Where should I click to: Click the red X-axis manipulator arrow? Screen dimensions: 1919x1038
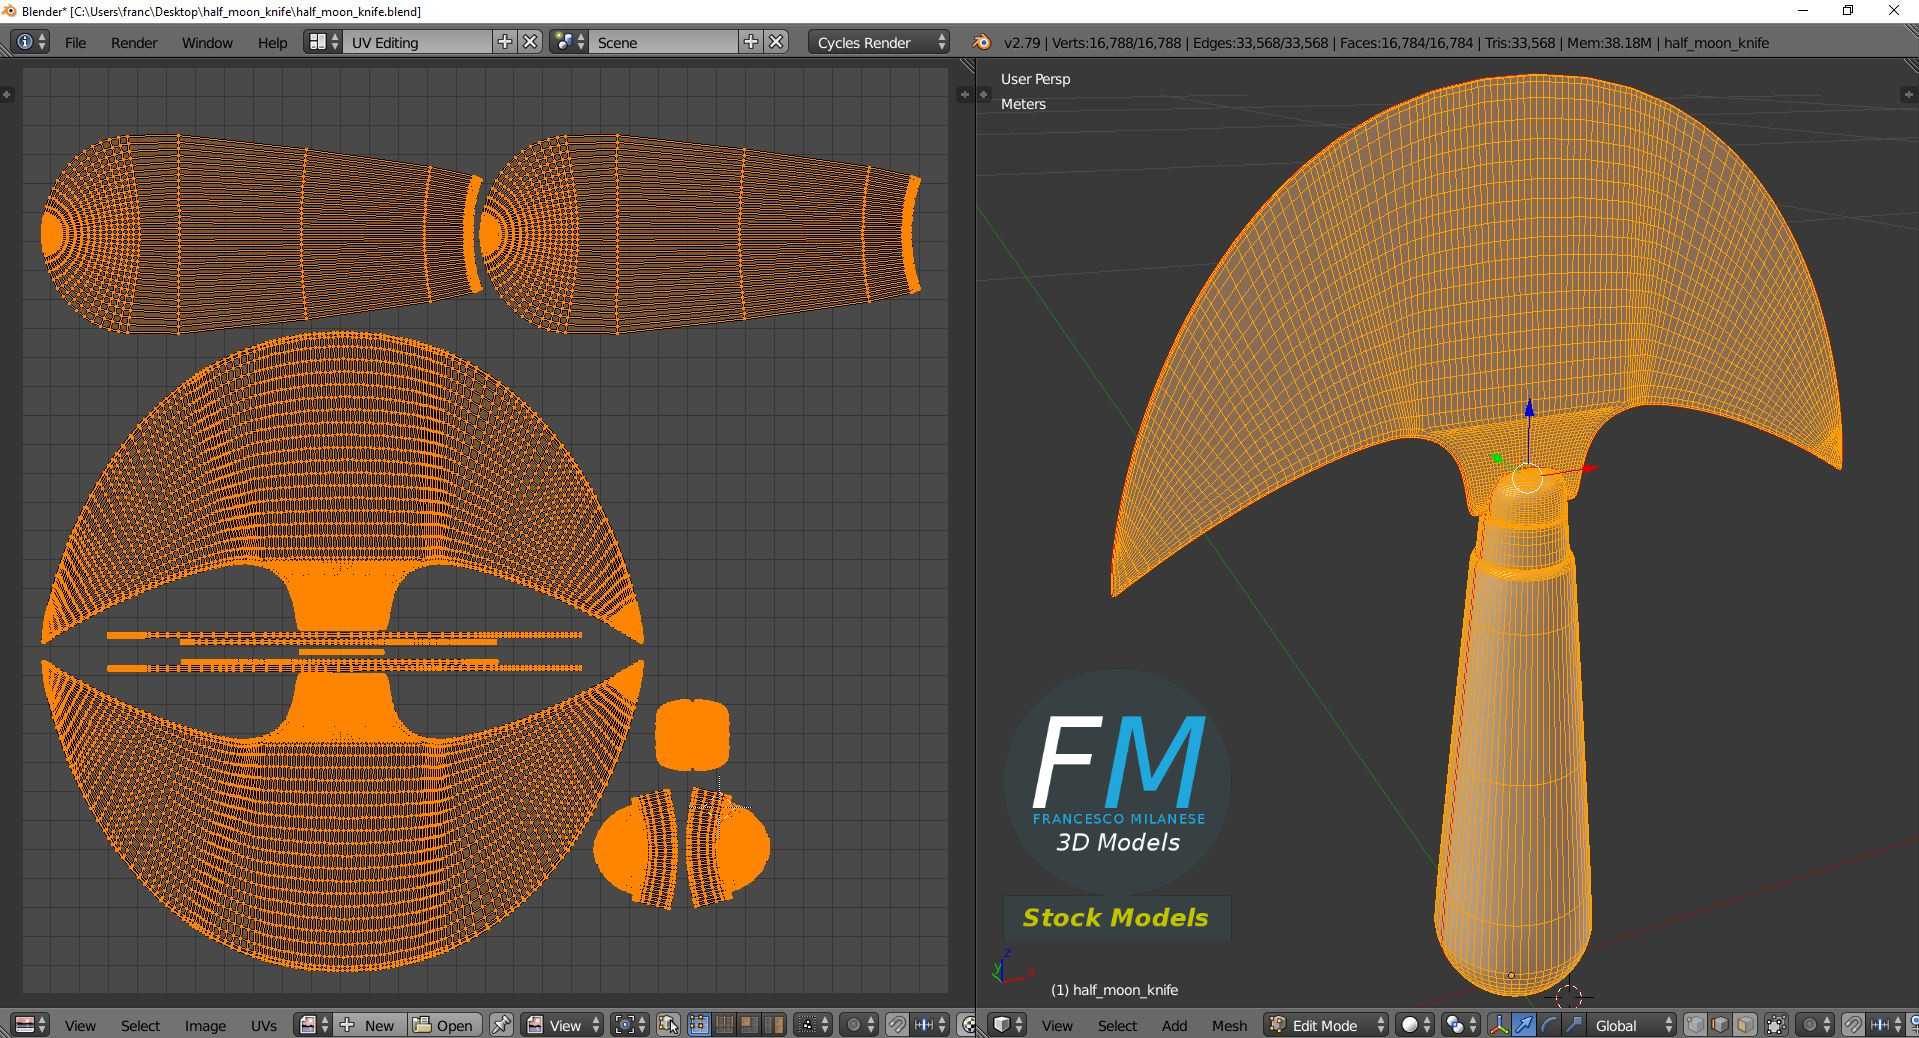click(1590, 468)
